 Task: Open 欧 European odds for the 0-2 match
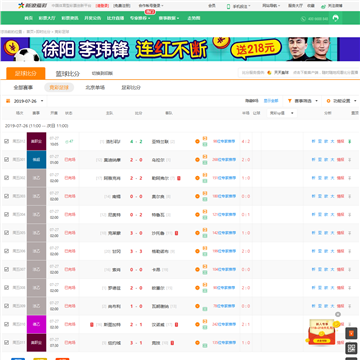(x=326, y=215)
